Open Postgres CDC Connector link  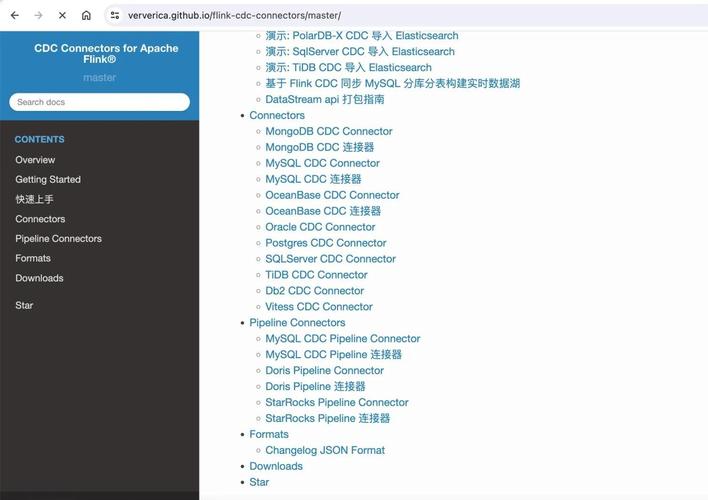326,243
